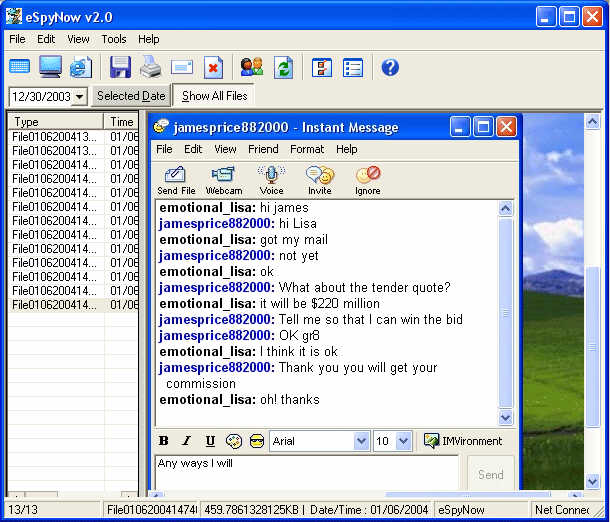Viewport: 610px width, 522px height.
Task: Click the IMVironment button
Action: (x=463, y=441)
